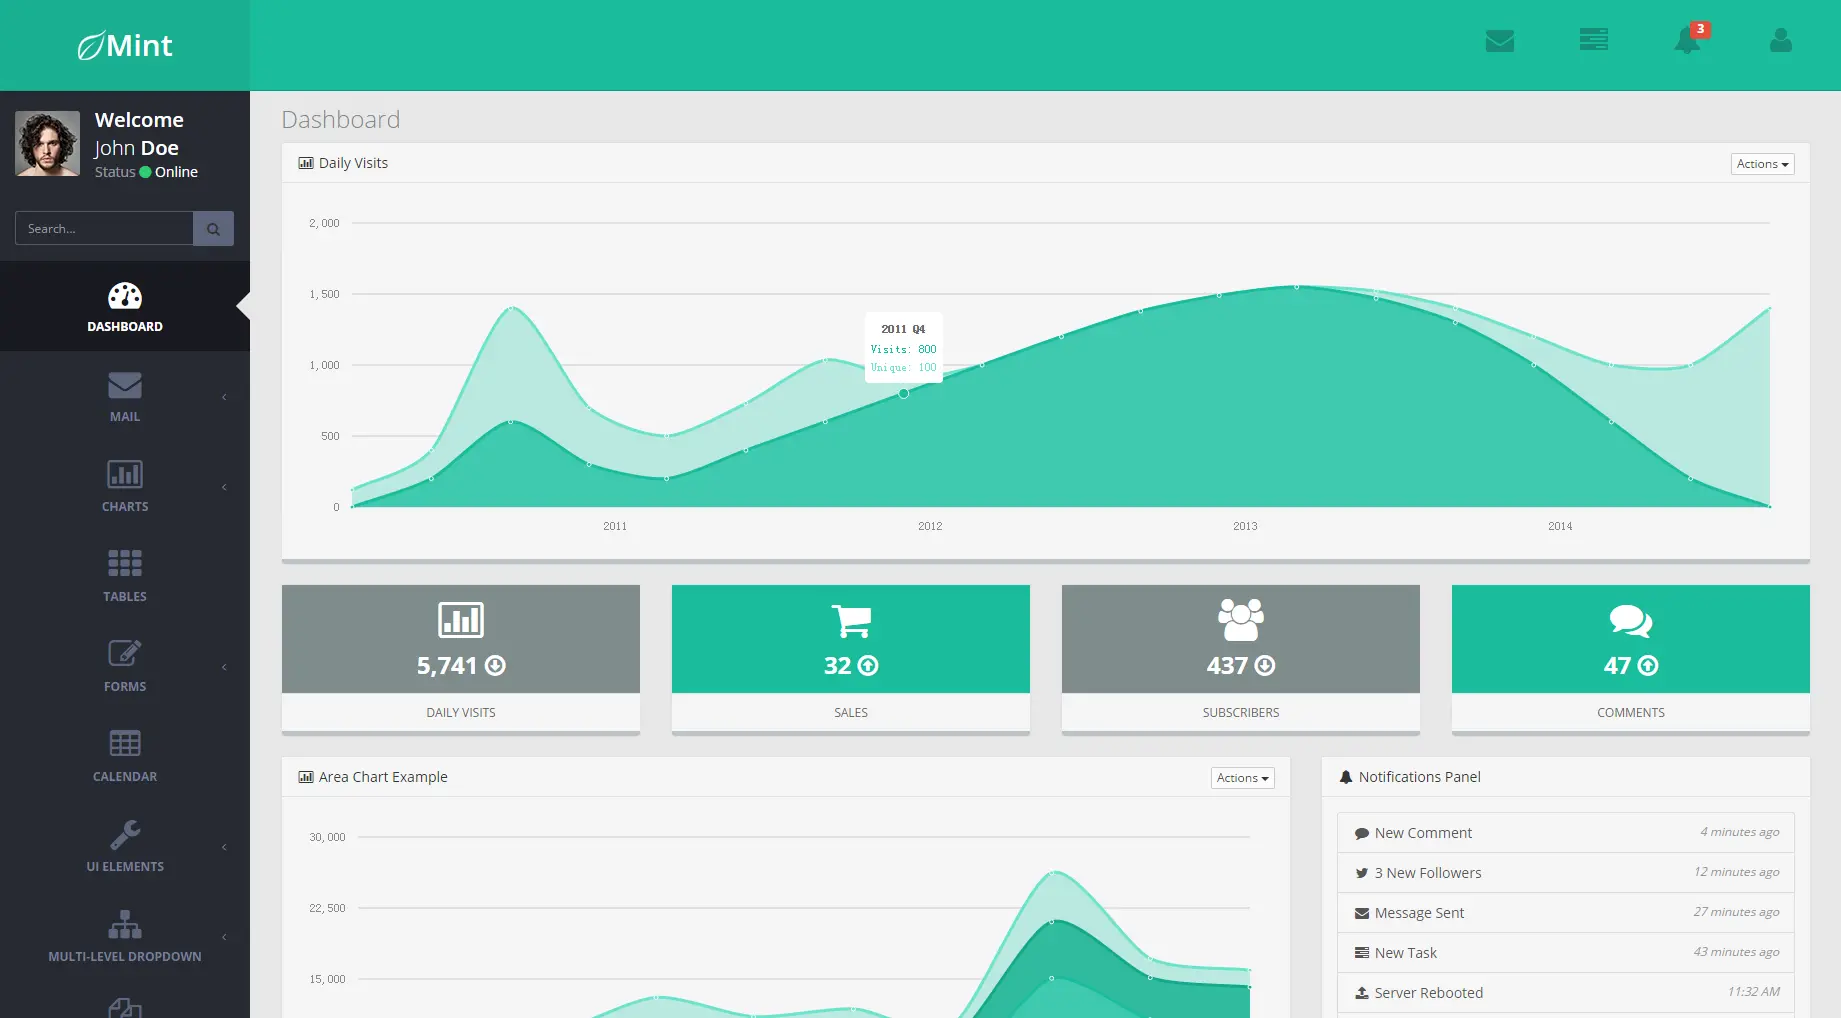Open the New Comment notification
Image resolution: width=1841 pixels, height=1018 pixels.
(x=1565, y=833)
